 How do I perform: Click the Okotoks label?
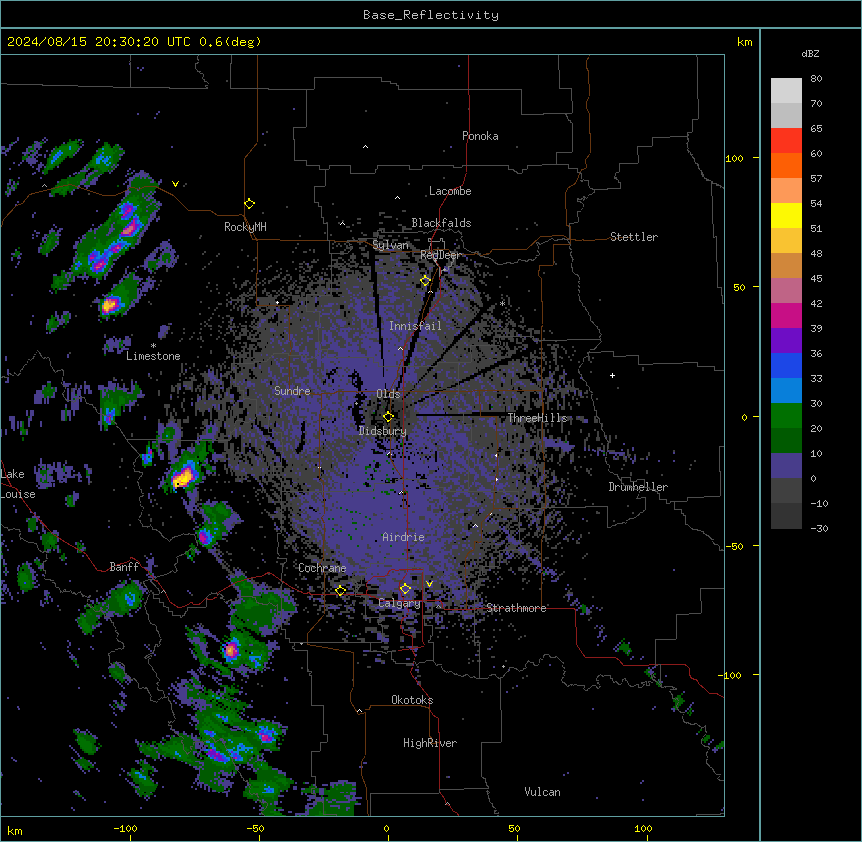412,700
